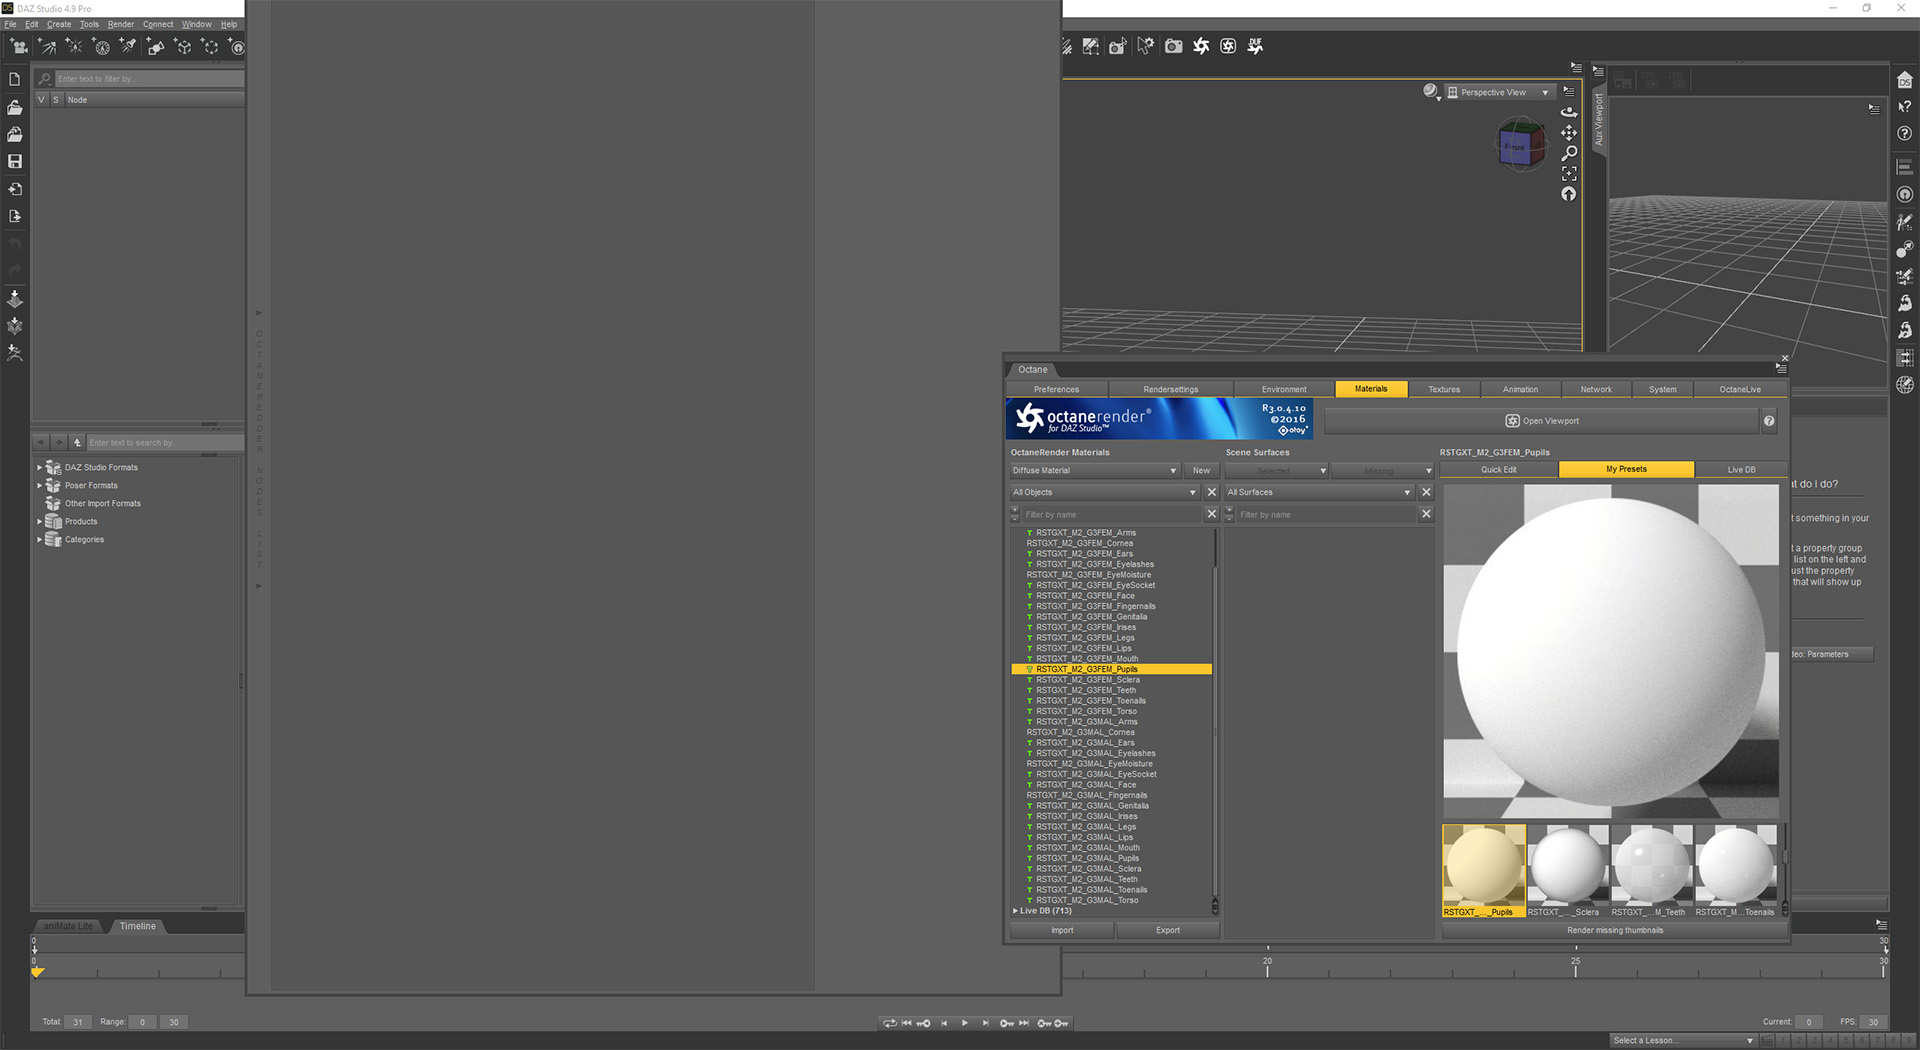Clear the materials name filter with X

coord(1211,514)
